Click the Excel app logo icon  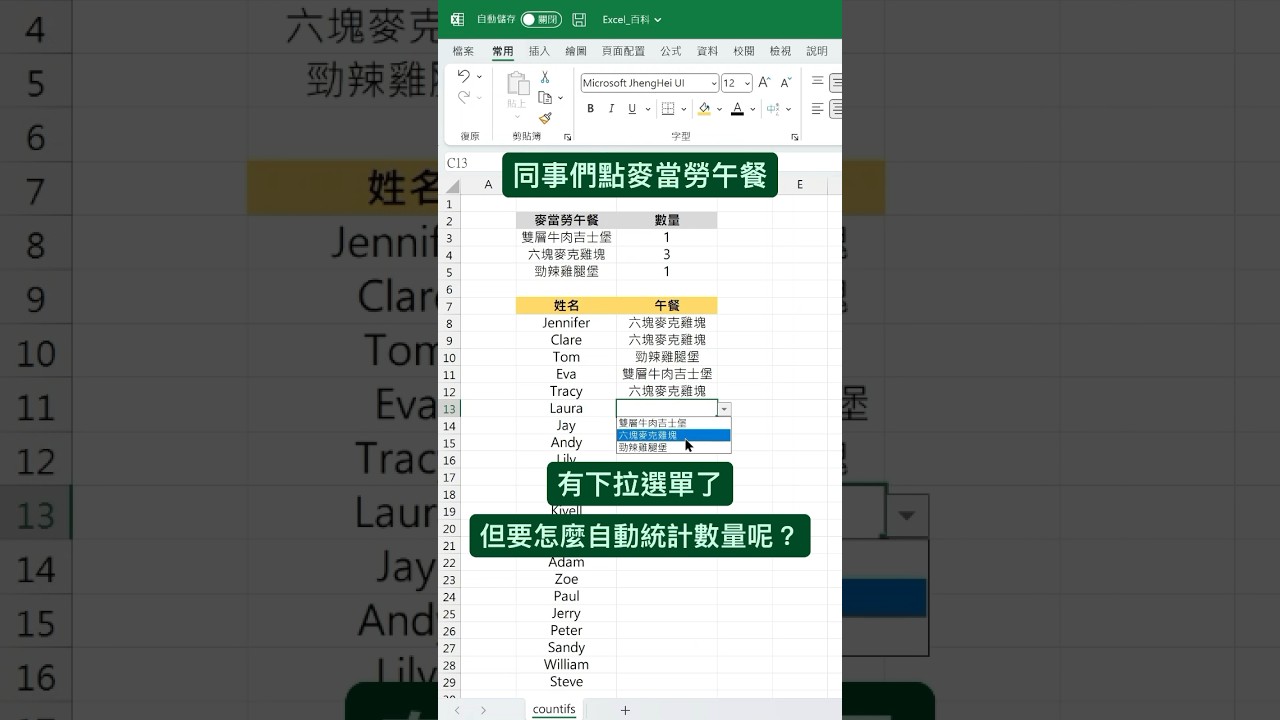click(457, 19)
